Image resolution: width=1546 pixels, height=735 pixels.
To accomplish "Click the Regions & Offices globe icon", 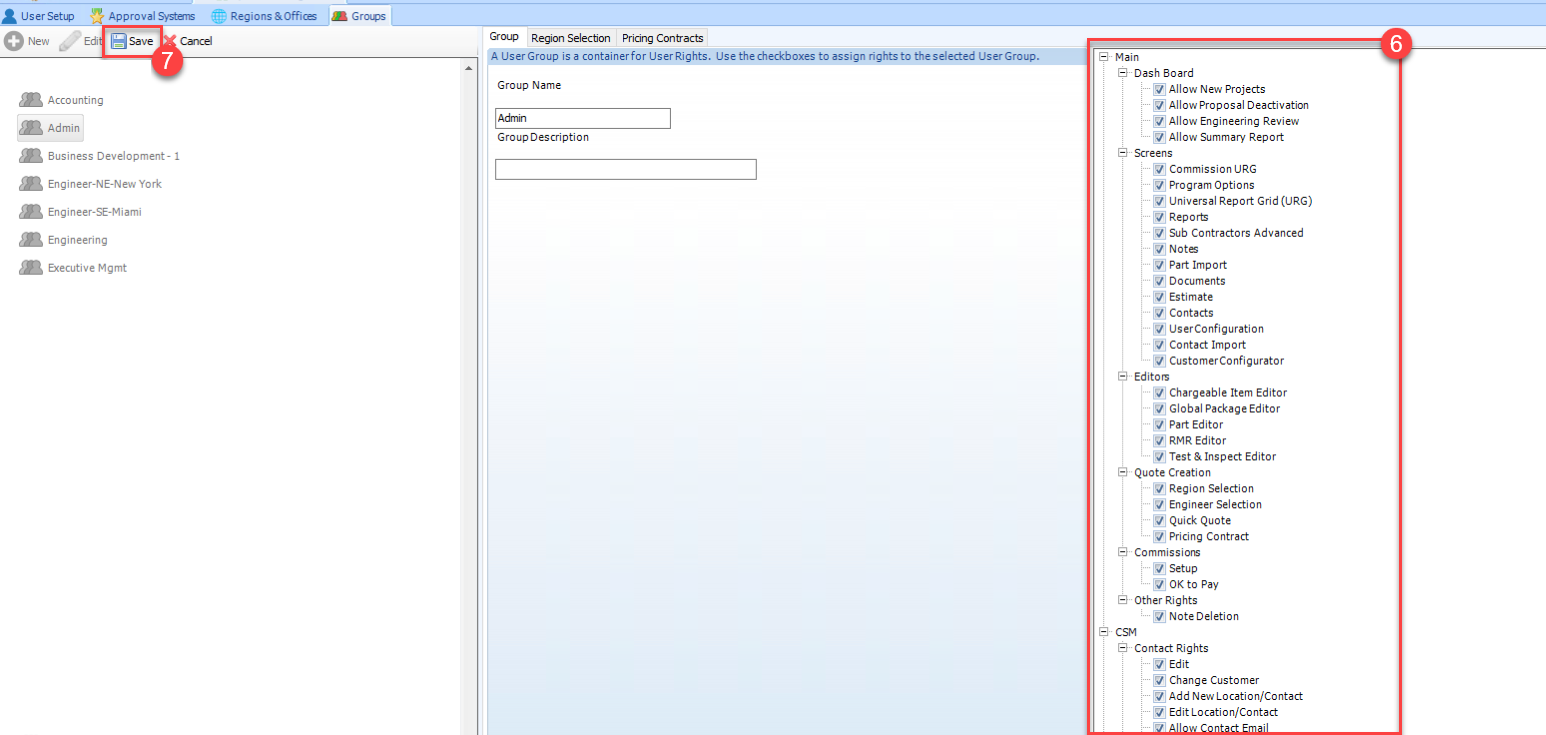I will click(x=219, y=16).
